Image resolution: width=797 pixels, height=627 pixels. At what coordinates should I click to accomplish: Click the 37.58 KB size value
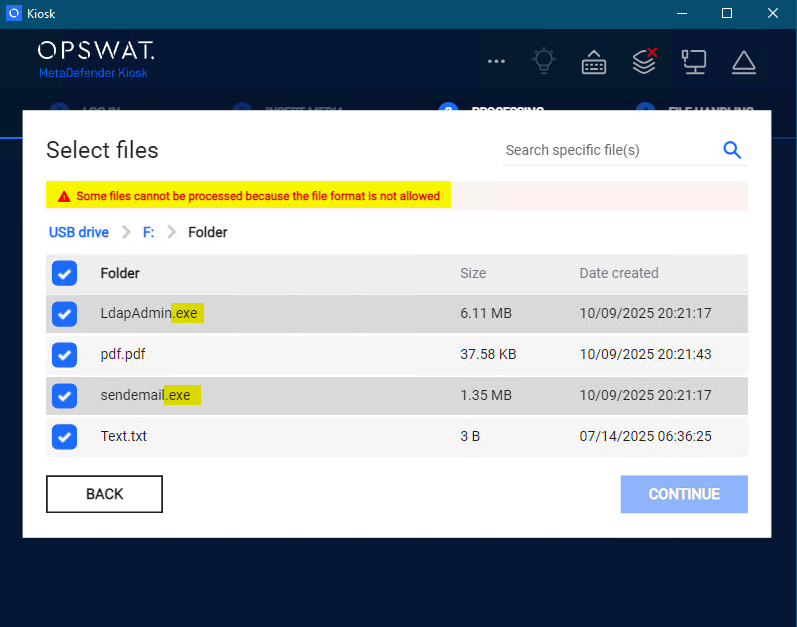coord(488,354)
